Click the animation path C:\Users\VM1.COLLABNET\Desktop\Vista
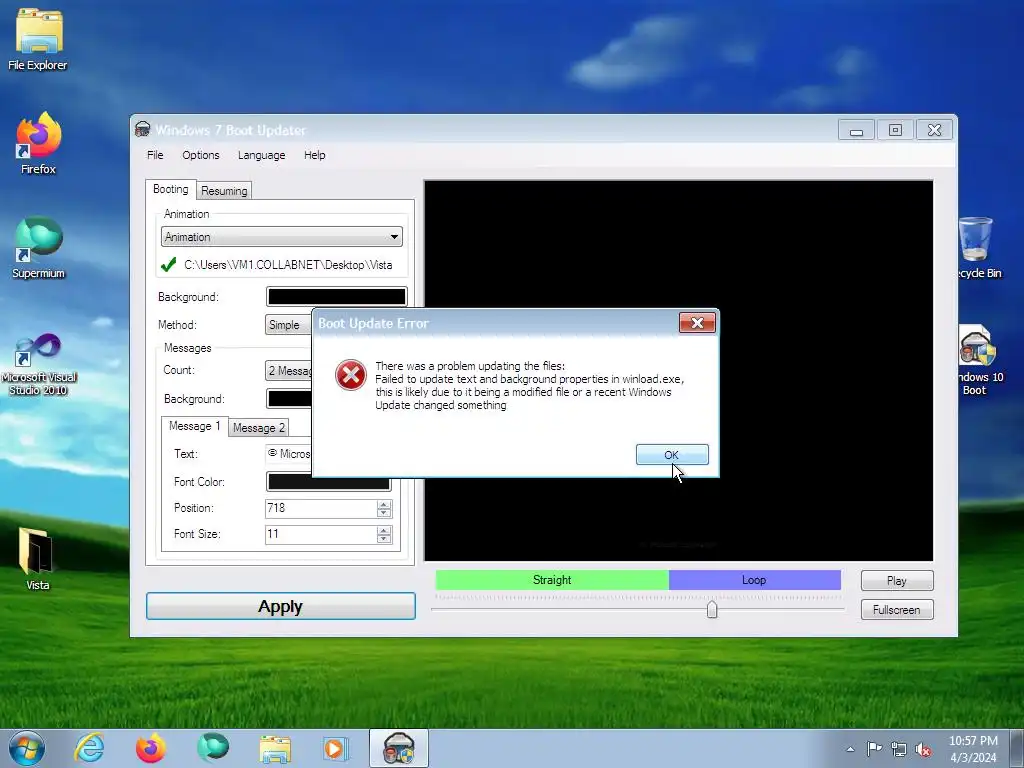The image size is (1024, 768). click(x=288, y=264)
